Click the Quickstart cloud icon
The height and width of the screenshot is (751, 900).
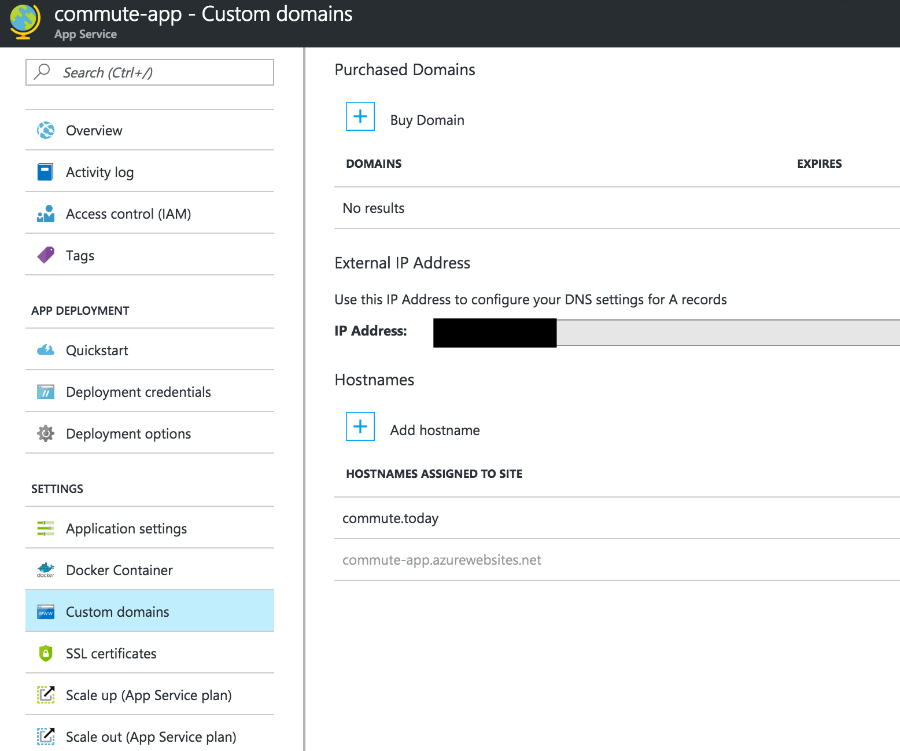[45, 350]
